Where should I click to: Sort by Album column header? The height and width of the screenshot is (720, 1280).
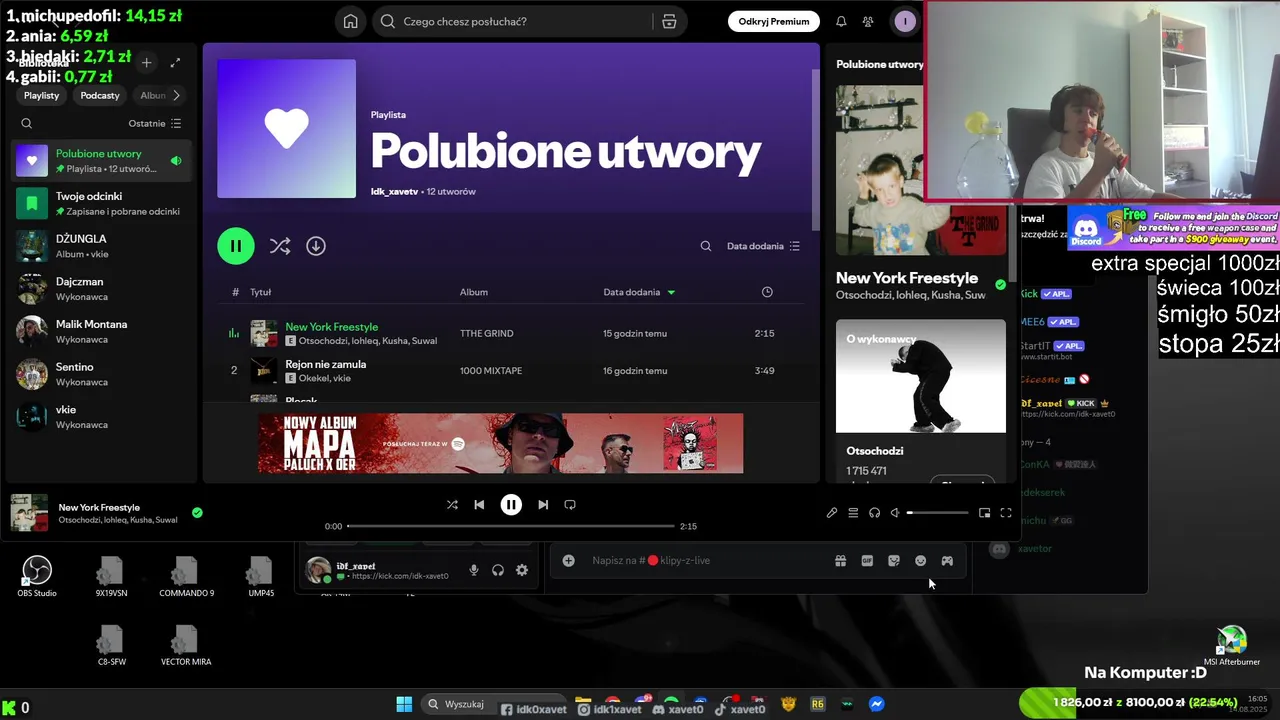474,292
